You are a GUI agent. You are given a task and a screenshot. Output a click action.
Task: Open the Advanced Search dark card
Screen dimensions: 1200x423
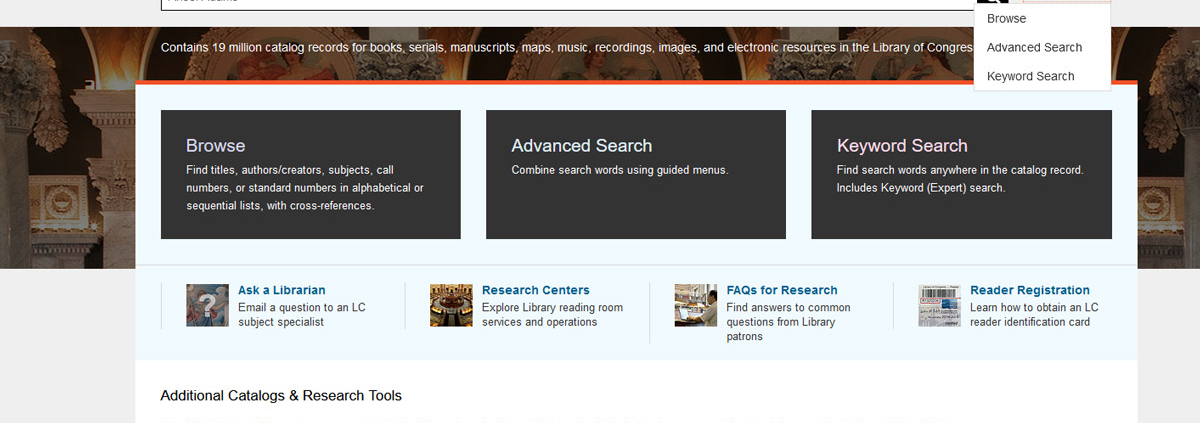point(636,174)
